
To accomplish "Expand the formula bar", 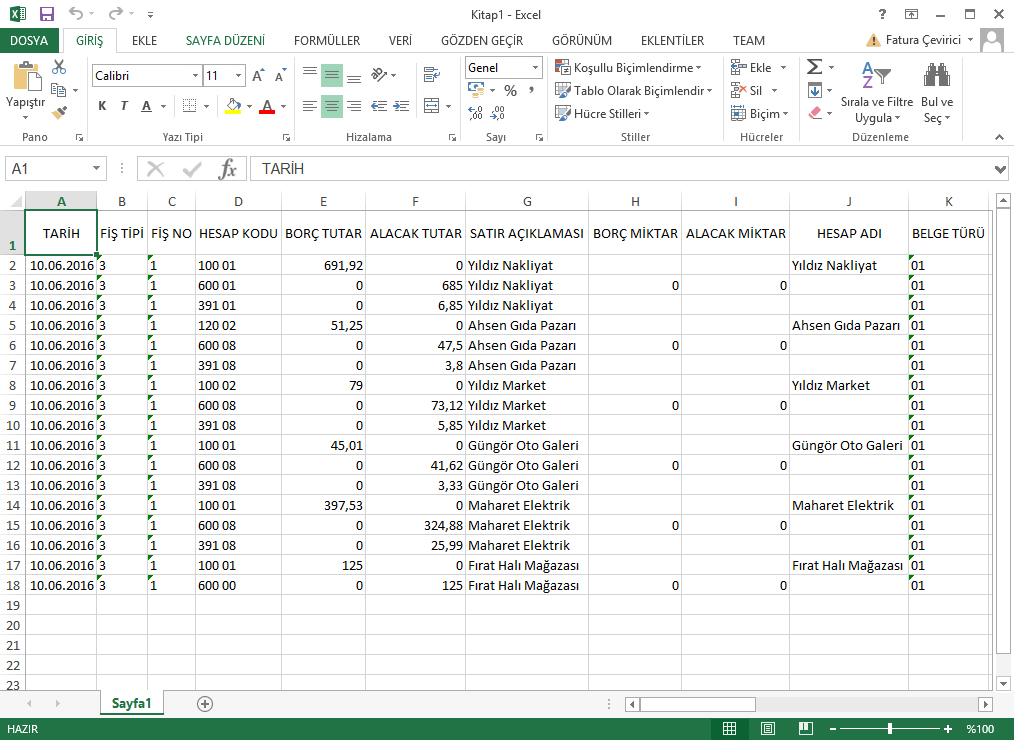I will point(1000,169).
